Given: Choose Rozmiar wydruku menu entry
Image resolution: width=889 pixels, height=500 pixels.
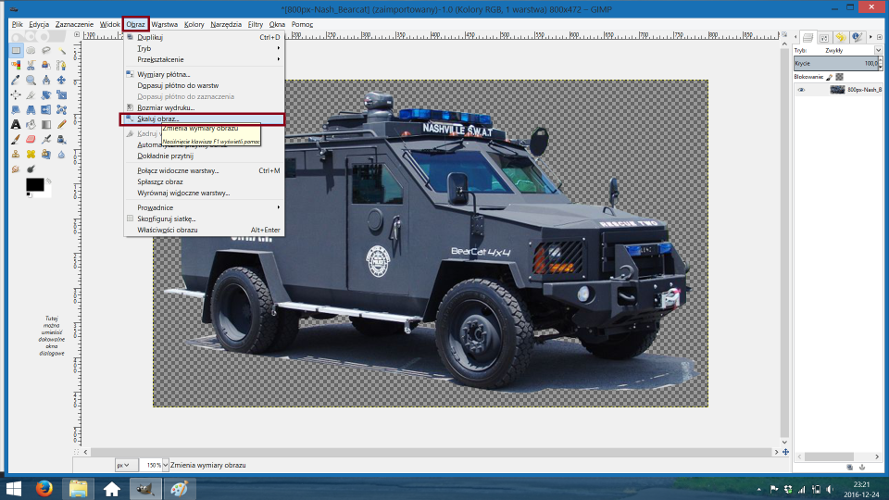Looking at the screenshot, I should 204,108.
